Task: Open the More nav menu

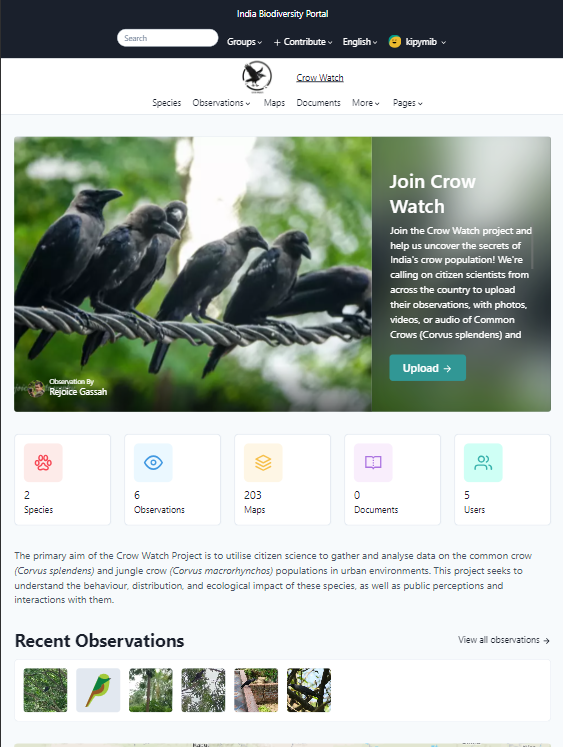Action: pyautogui.click(x=366, y=103)
